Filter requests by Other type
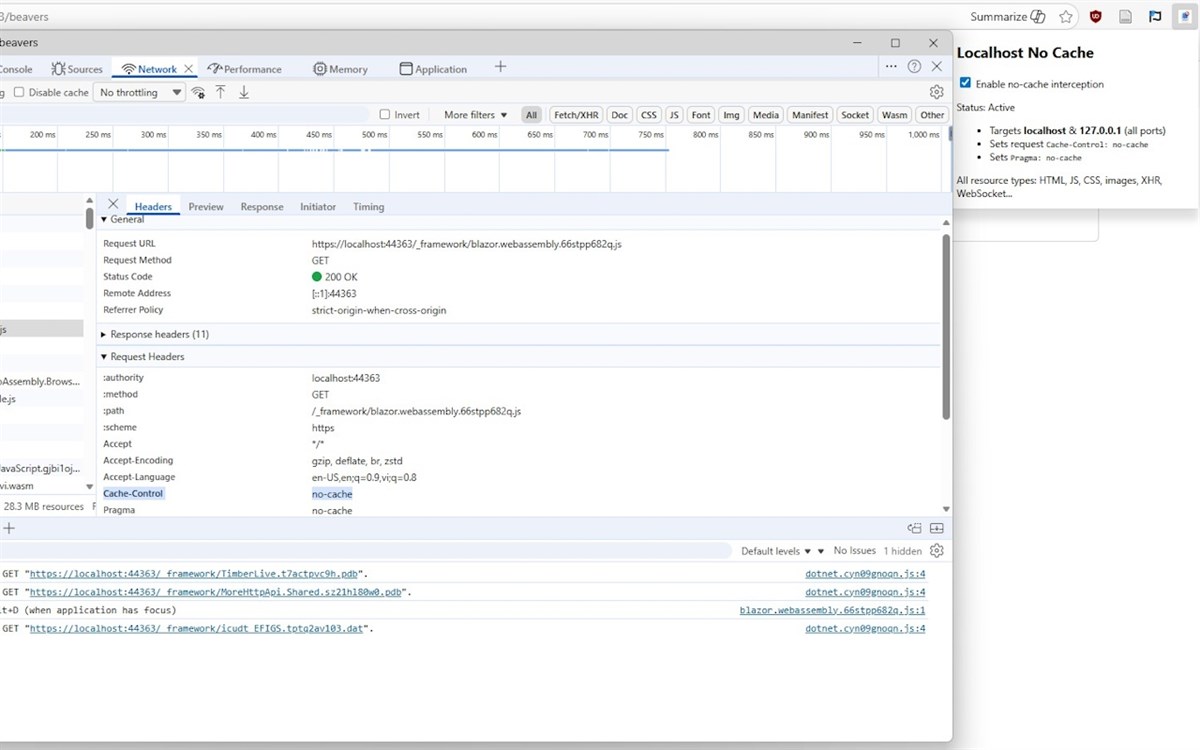The height and width of the screenshot is (750, 1200). [x=932, y=115]
